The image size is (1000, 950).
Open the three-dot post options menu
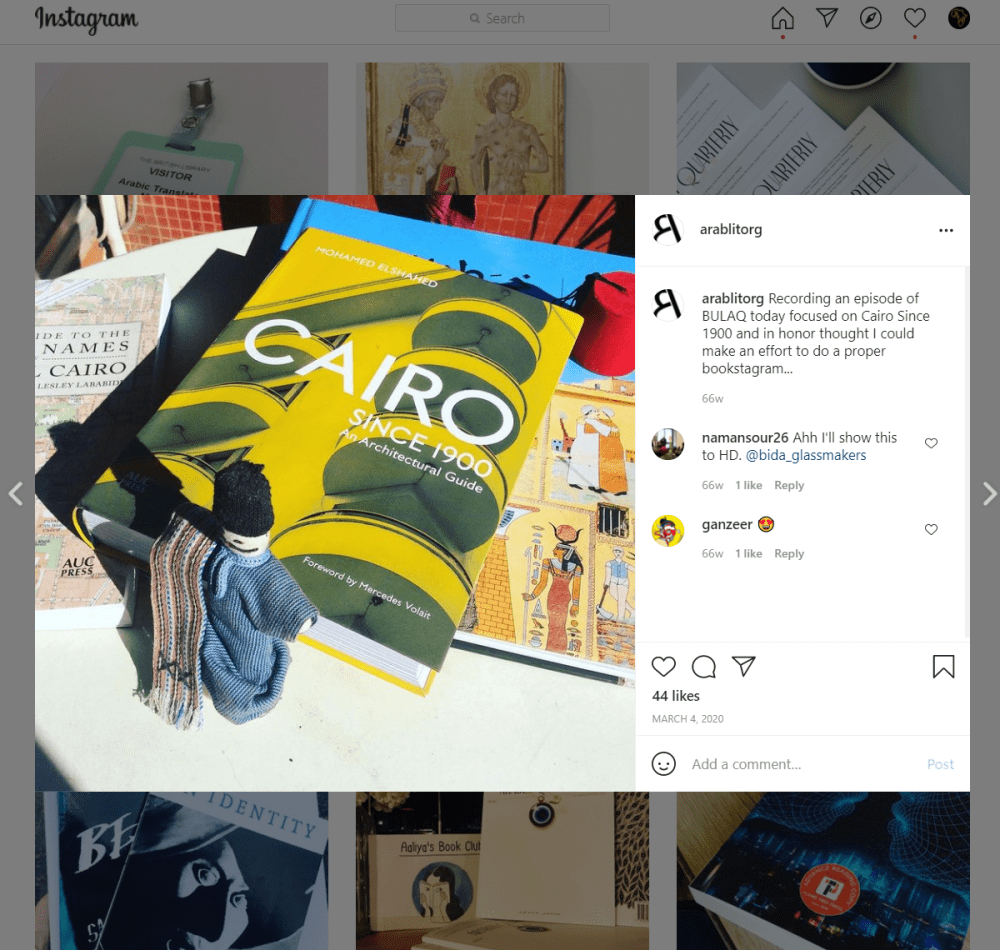pyautogui.click(x=946, y=230)
